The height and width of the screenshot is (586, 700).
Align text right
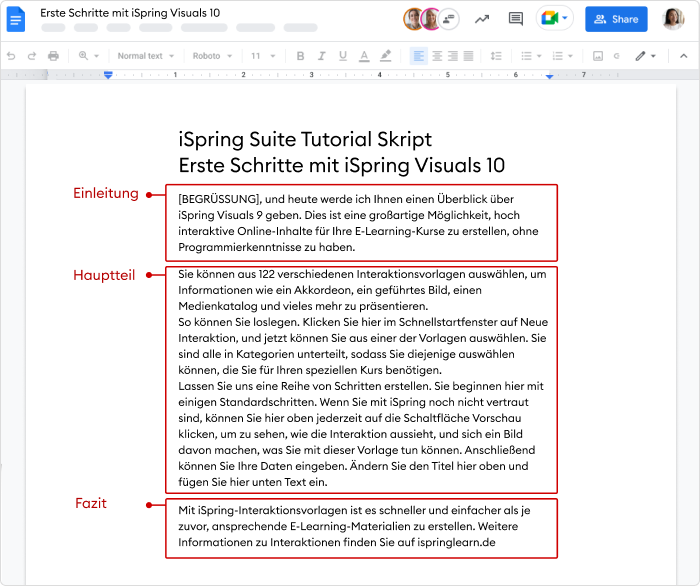click(x=453, y=56)
